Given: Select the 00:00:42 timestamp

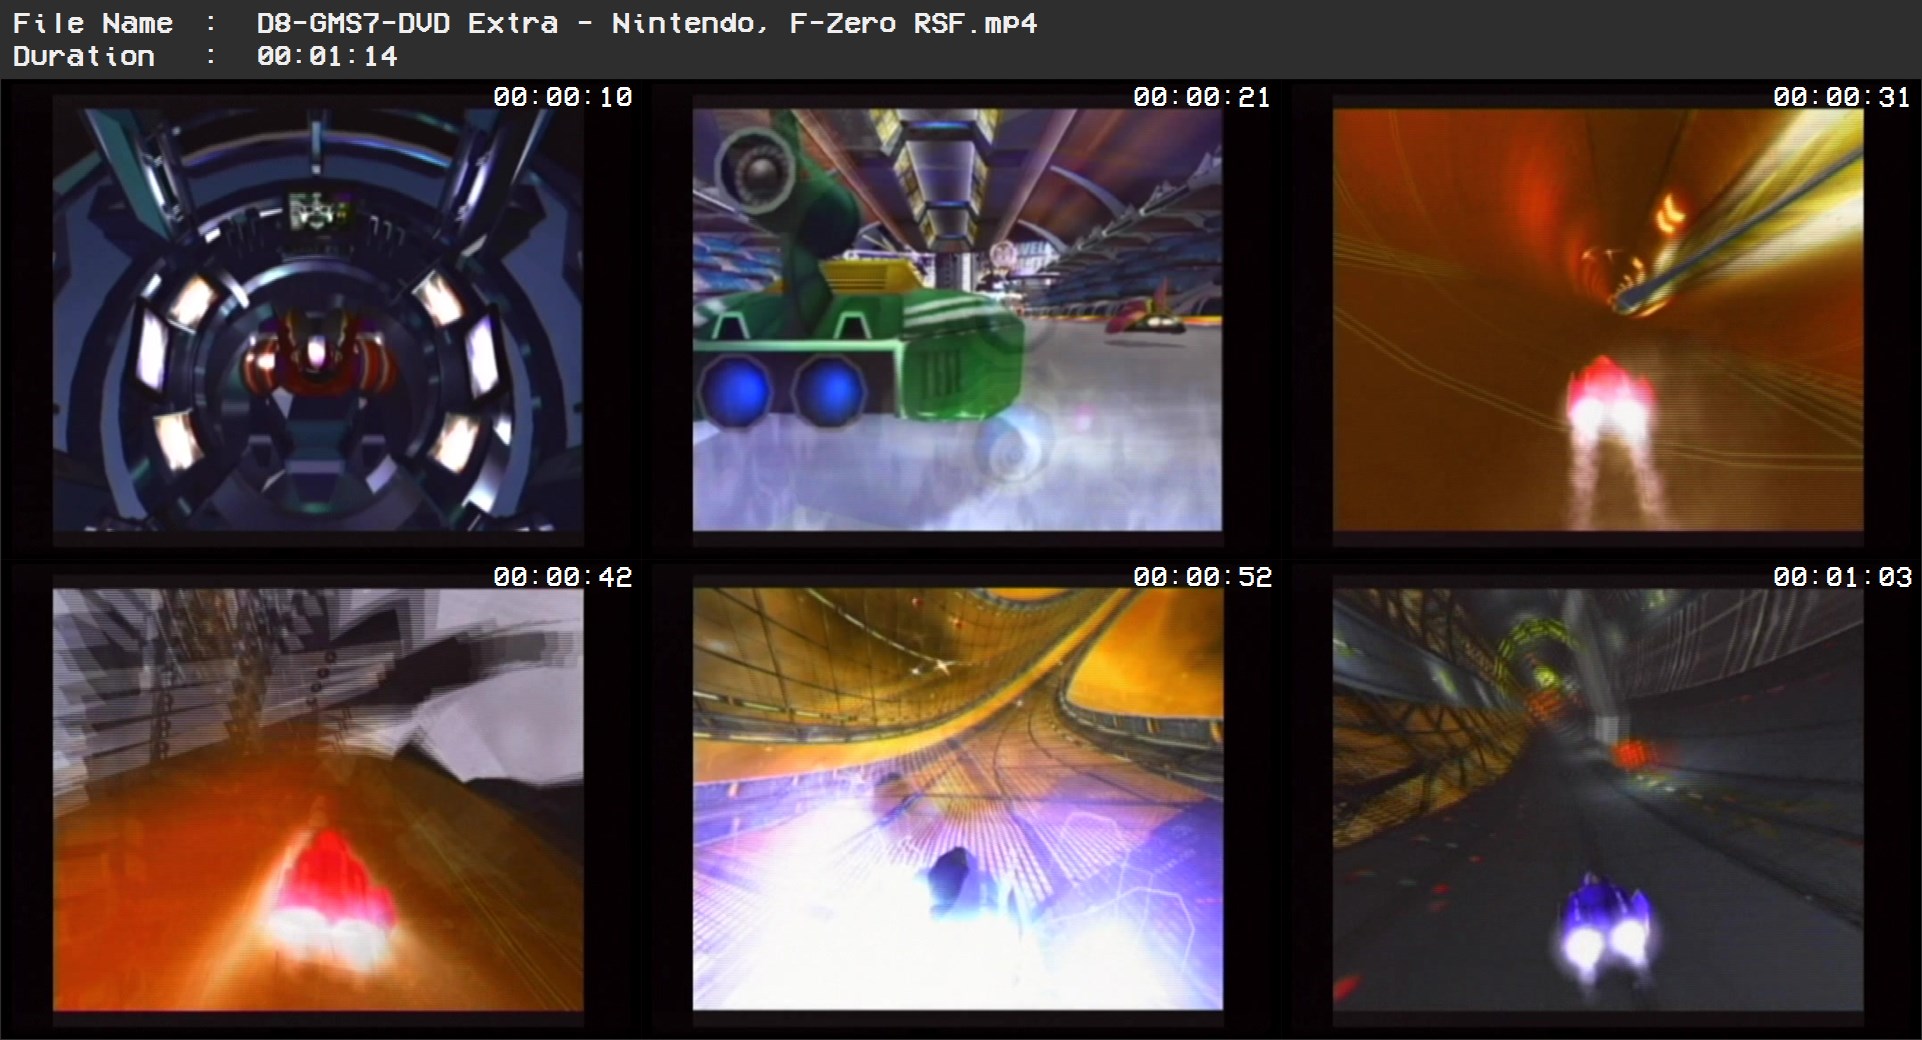Looking at the screenshot, I should [562, 577].
